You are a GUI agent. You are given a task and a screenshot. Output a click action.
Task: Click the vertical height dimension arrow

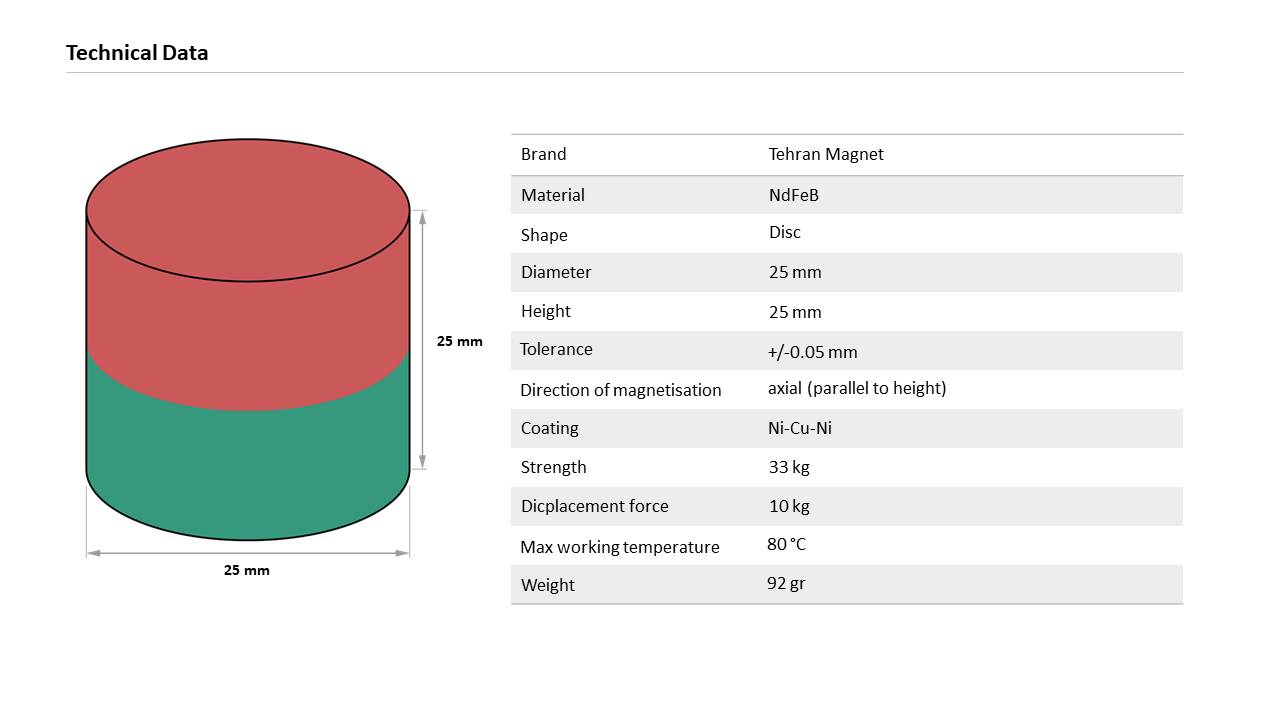(422, 340)
